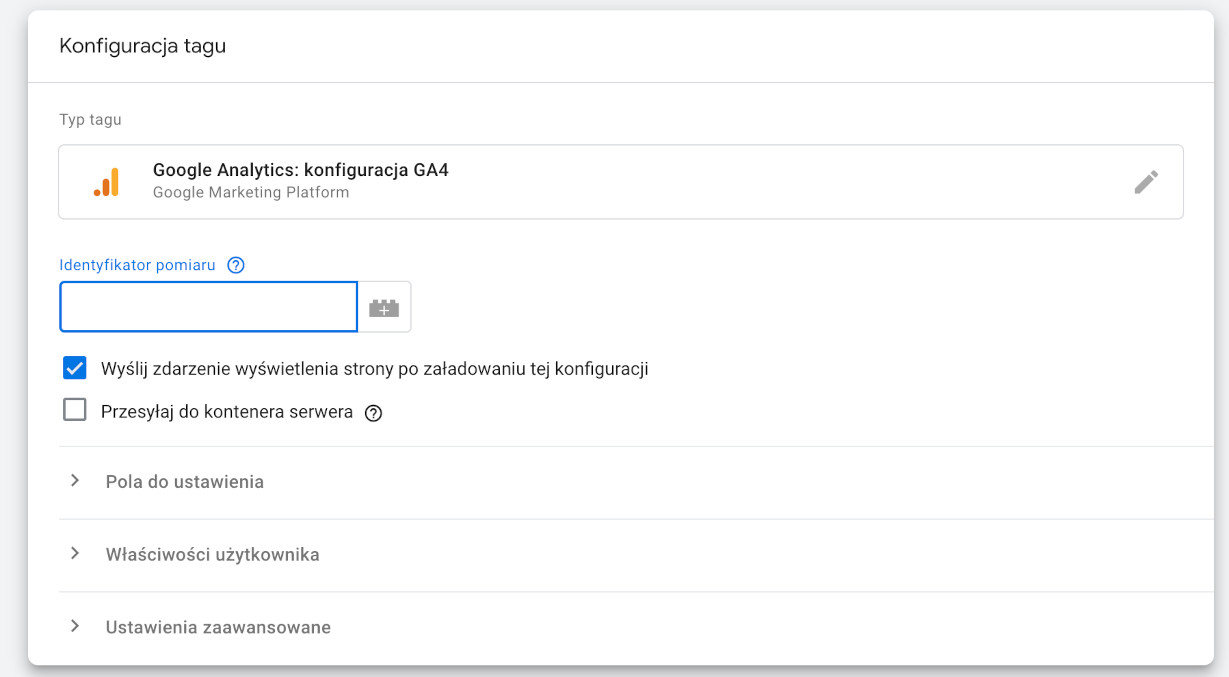
Task: Click Wyślij zdarzenie wyświetlenia strony label text
Action: coord(375,369)
